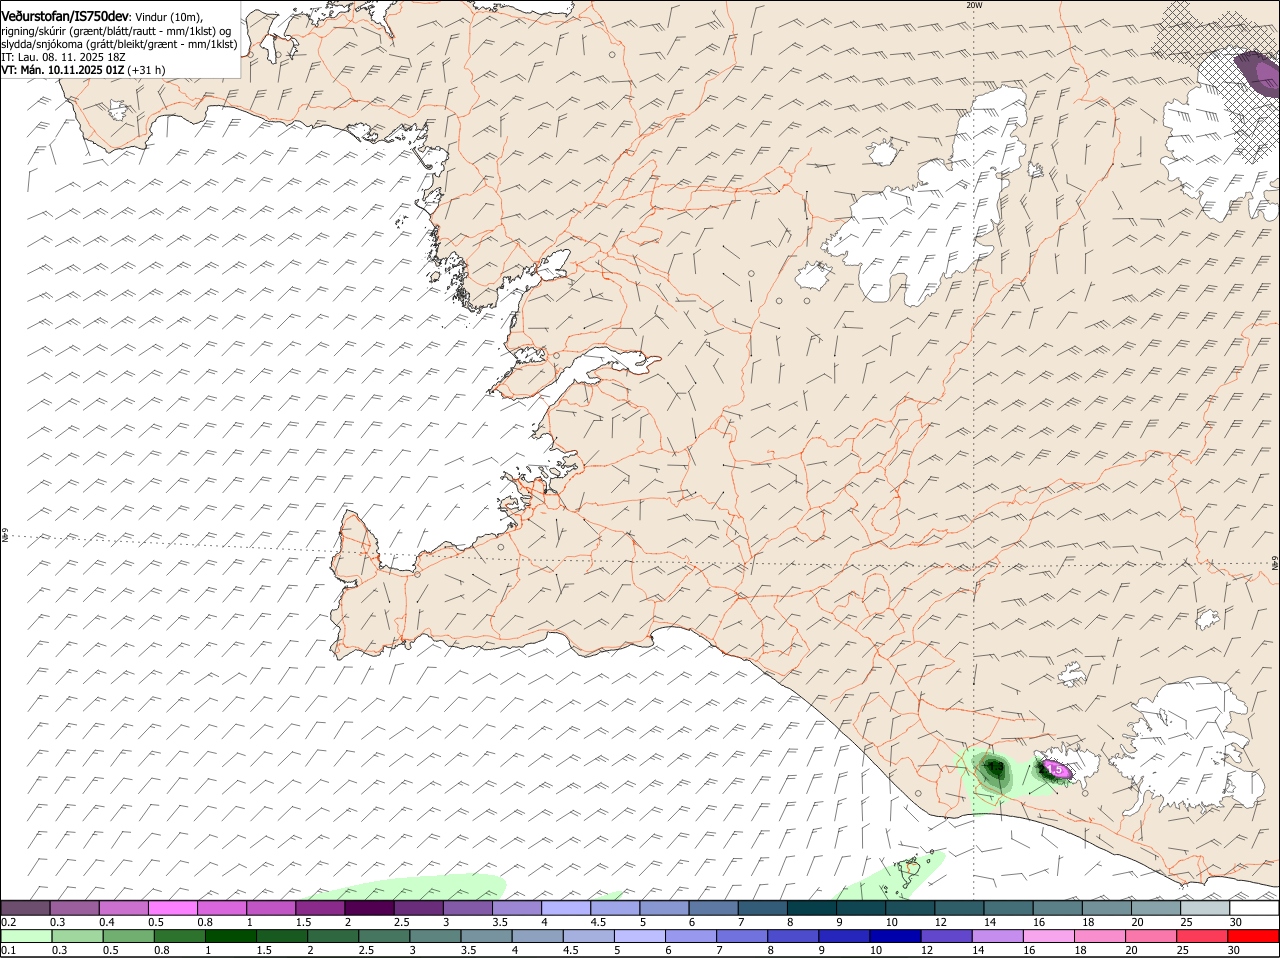This screenshot has width=1280, height=958.
Task: Select the bottom-row legend swatch labeled 5
Action: click(x=639, y=937)
